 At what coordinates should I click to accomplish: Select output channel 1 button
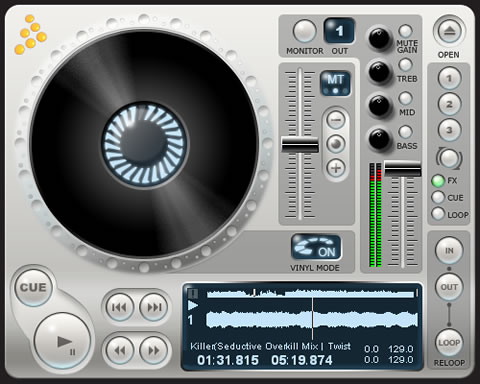(339, 32)
